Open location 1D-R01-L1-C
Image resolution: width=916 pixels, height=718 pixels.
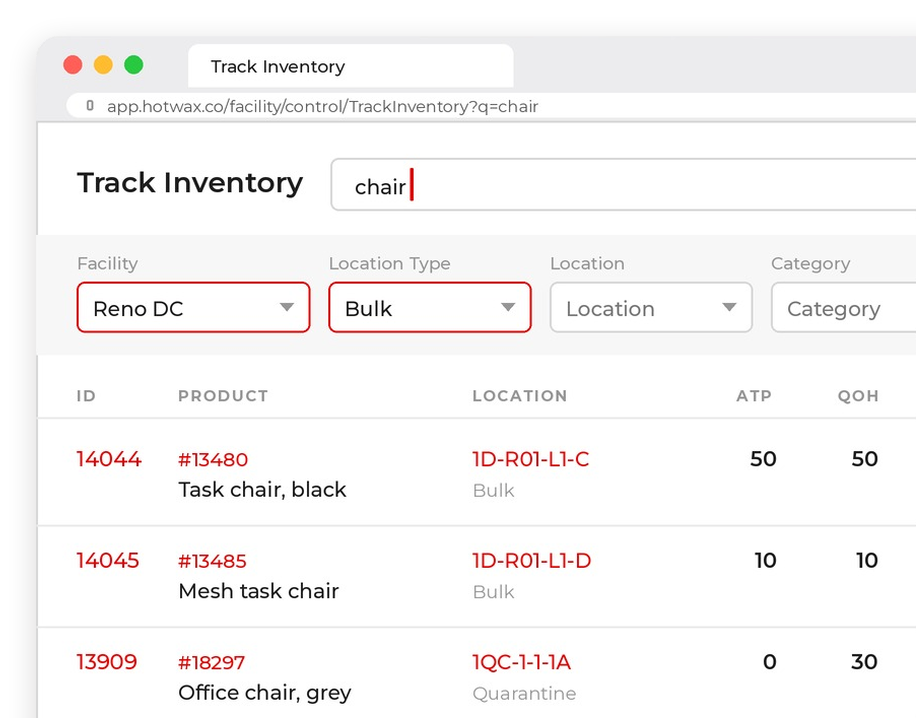pyautogui.click(x=531, y=459)
